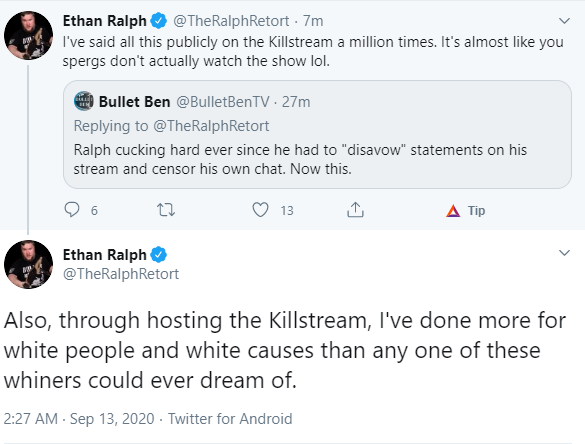Click the Brave Tip triangle icon

click(x=453, y=211)
